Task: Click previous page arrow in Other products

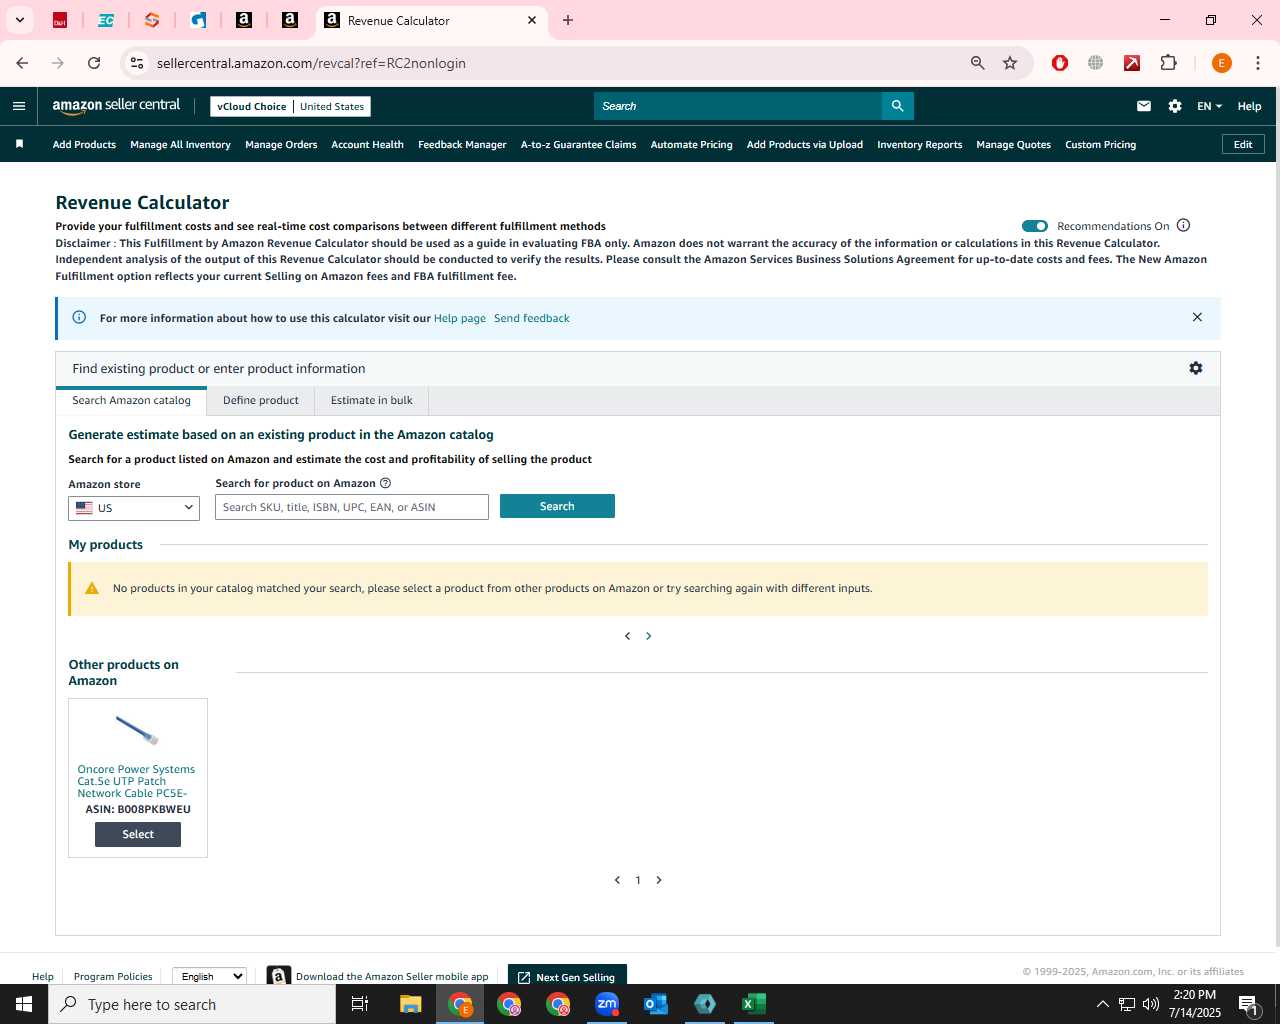Action: click(617, 880)
